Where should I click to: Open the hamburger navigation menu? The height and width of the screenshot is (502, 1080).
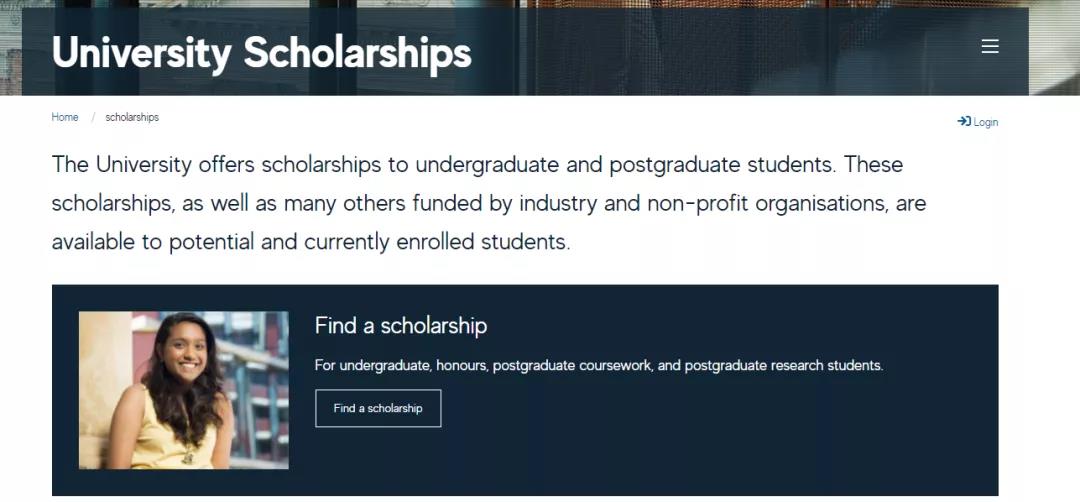click(990, 46)
